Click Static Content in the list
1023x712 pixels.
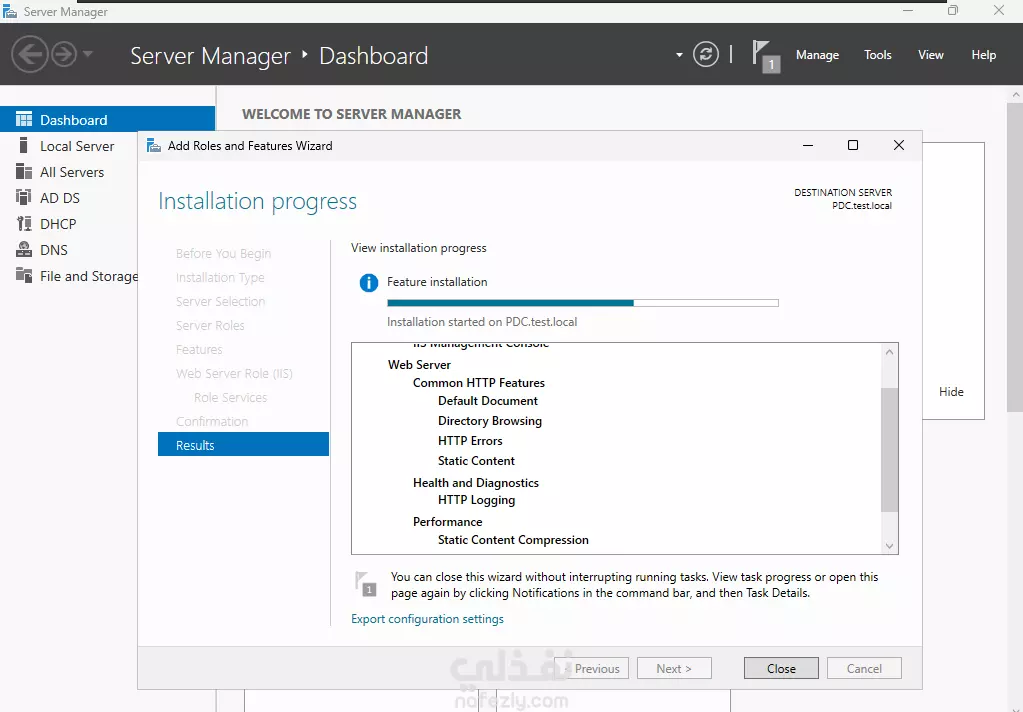click(476, 460)
